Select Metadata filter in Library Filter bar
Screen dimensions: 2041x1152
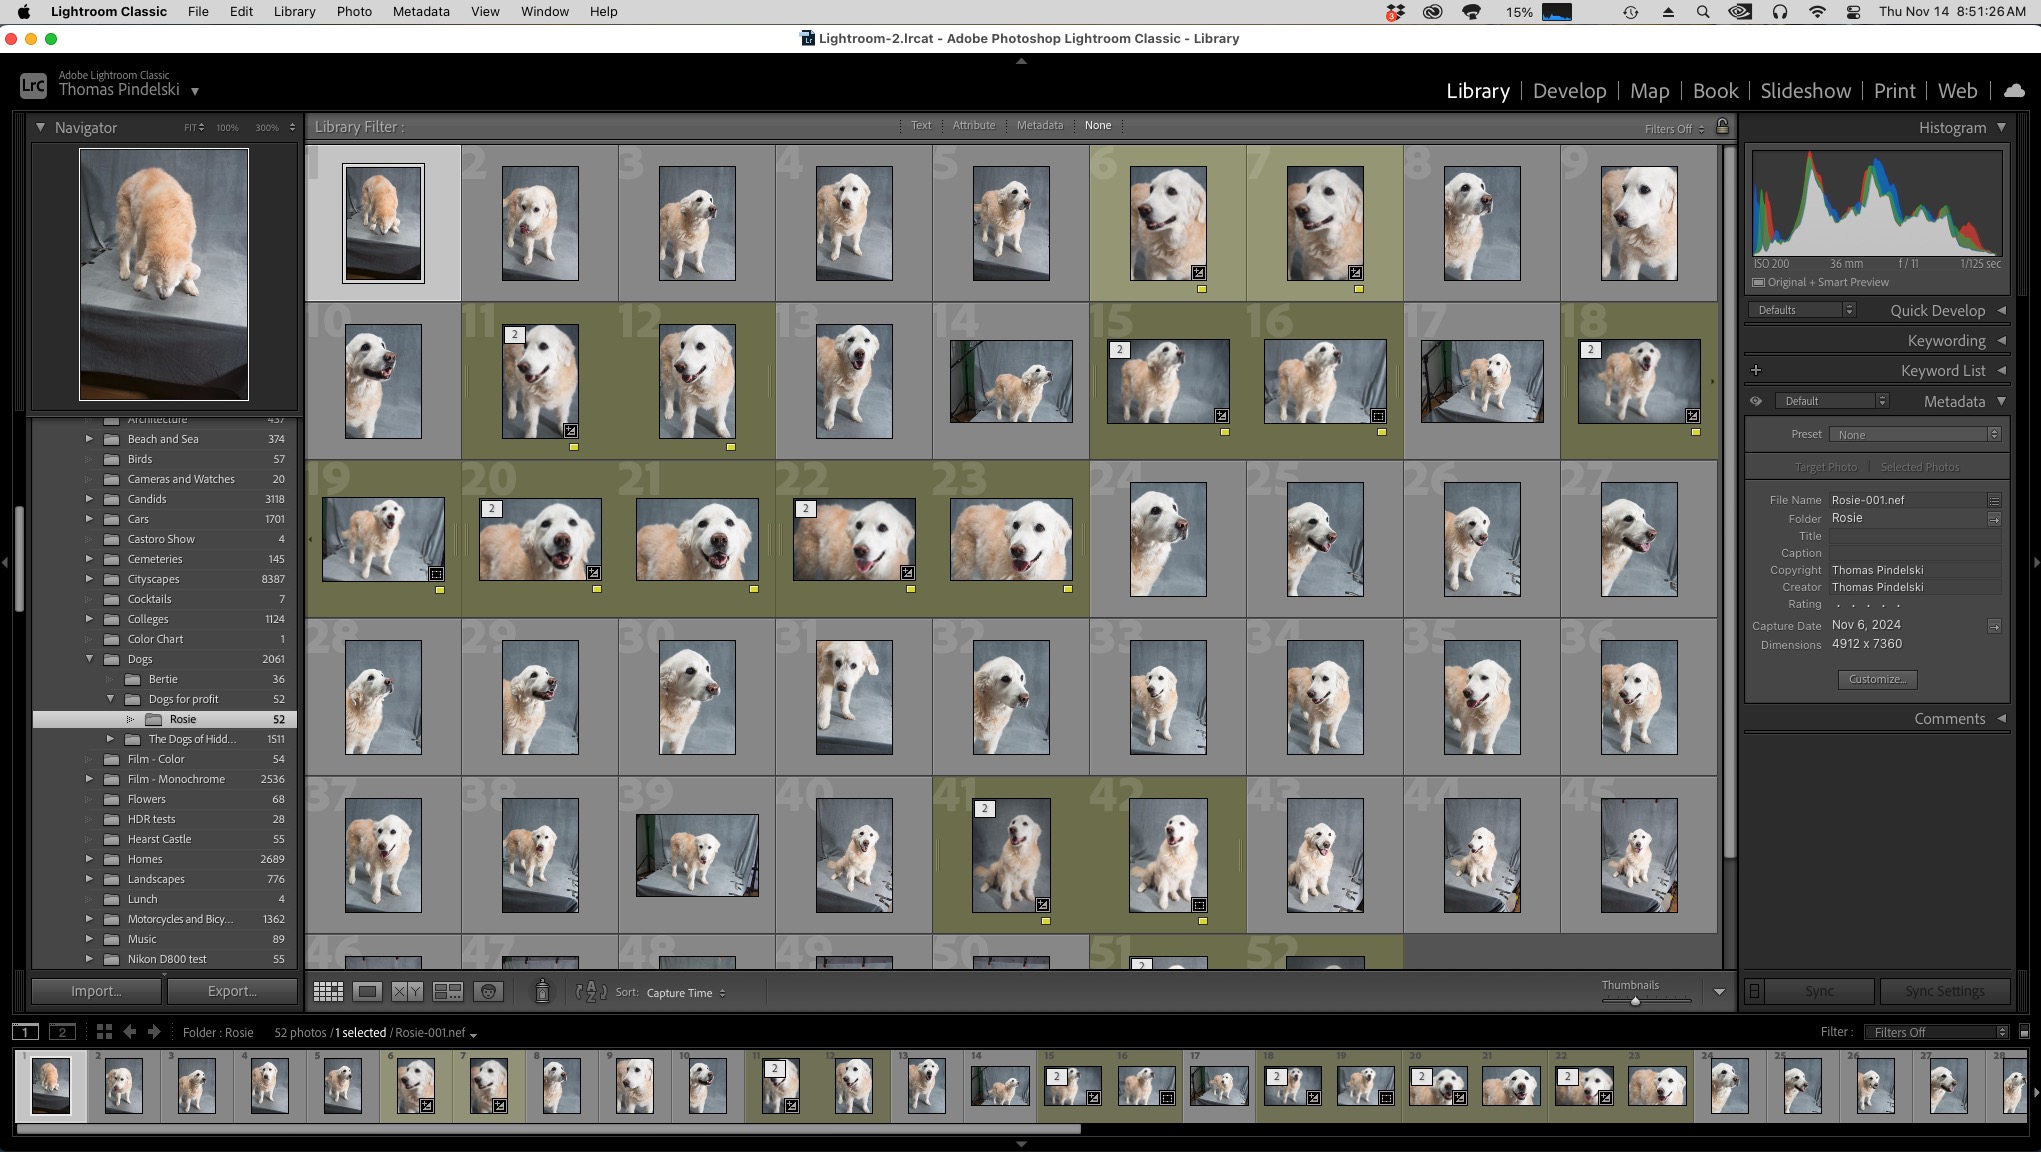pyautogui.click(x=1040, y=125)
